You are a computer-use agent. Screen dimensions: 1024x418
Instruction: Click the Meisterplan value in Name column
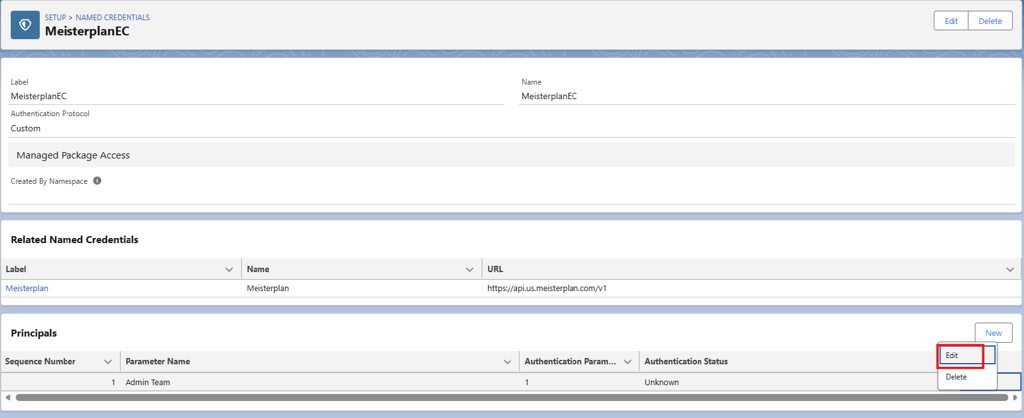268,288
